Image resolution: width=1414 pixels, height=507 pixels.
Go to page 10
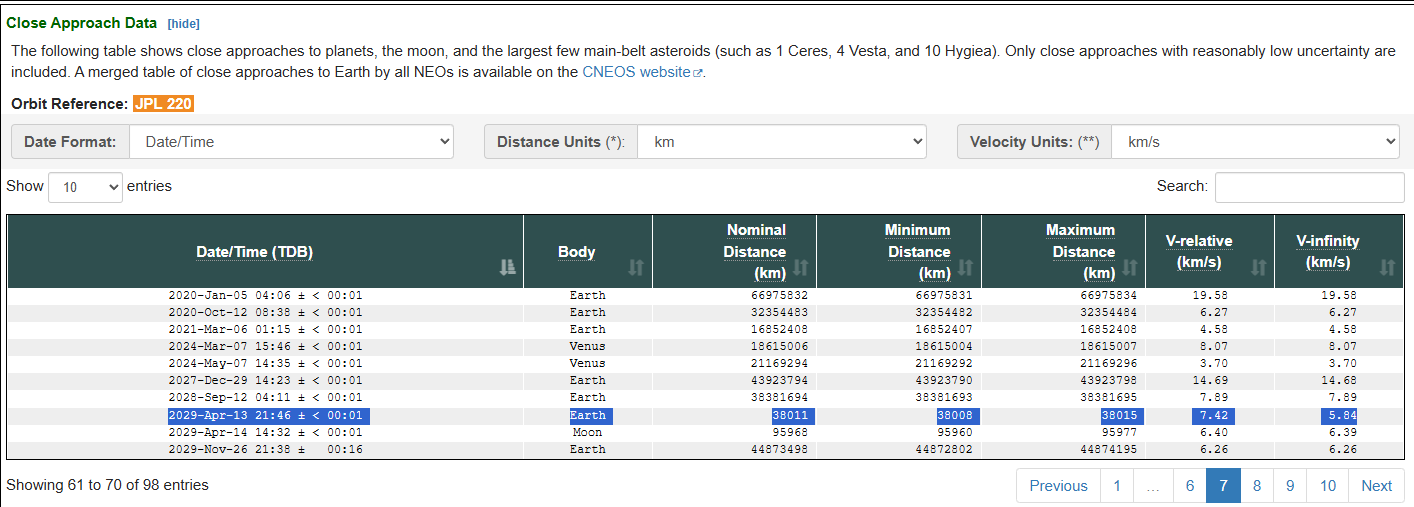tap(1327, 485)
